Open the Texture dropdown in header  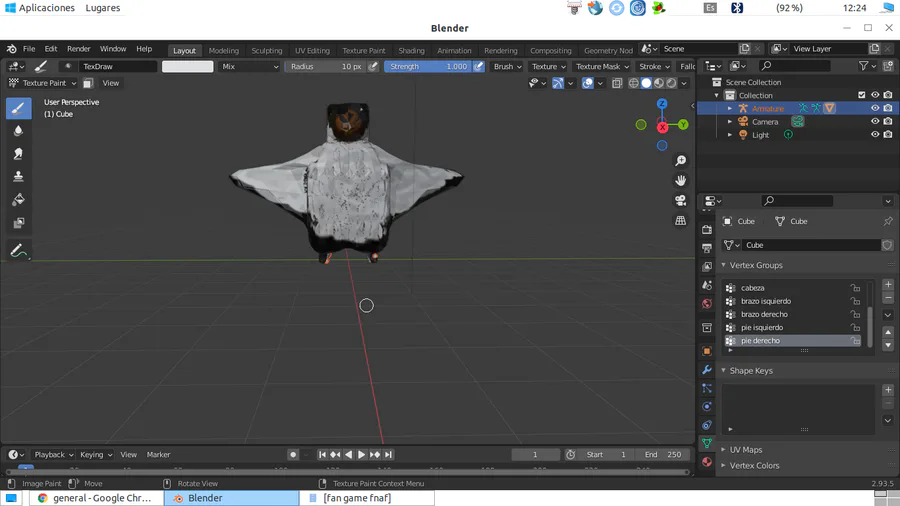pos(548,67)
